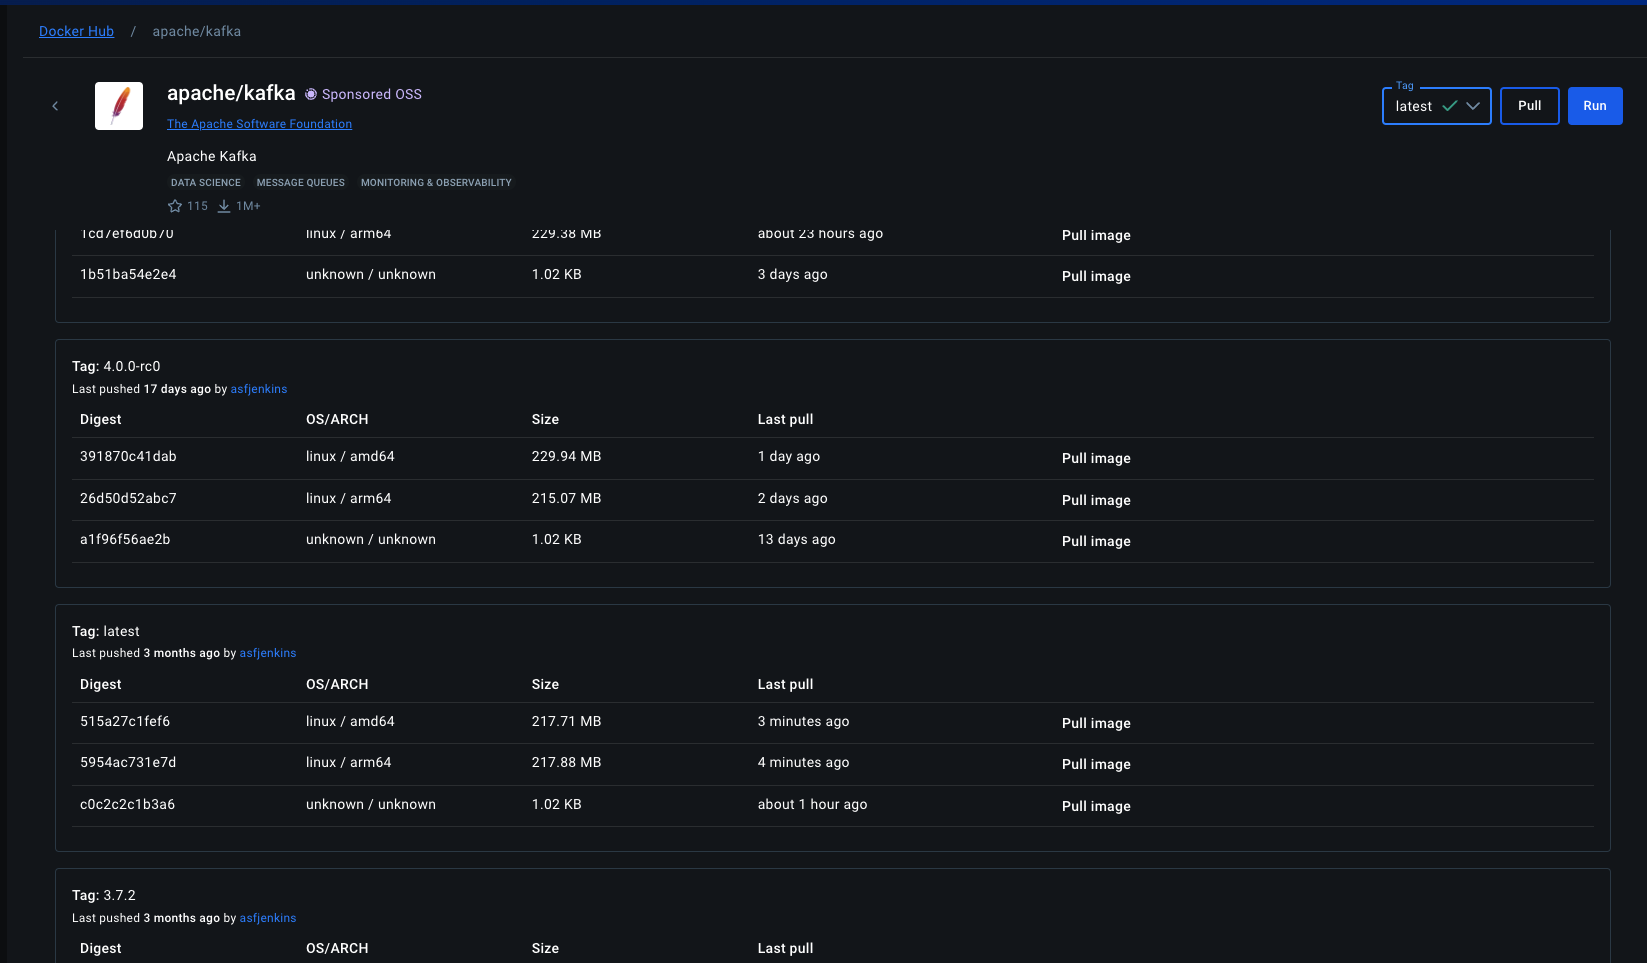
Task: Click the 217.71 MB size value
Action: [x=566, y=721]
